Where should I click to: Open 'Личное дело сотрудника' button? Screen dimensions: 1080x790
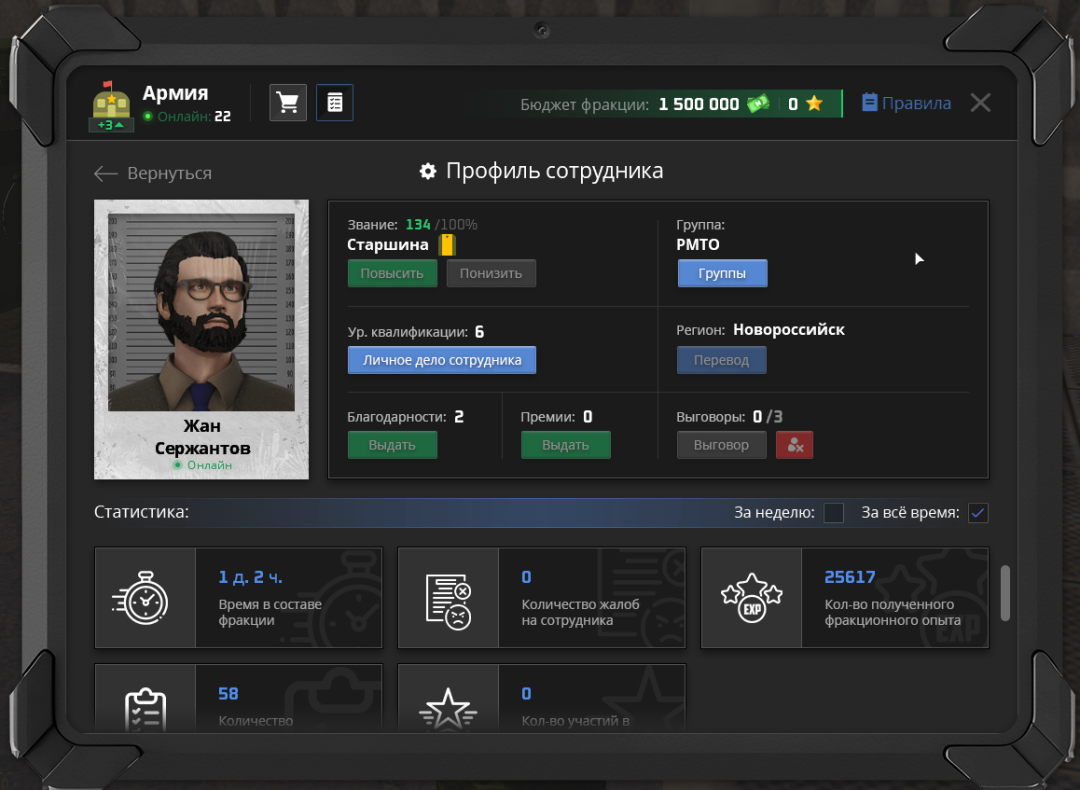[442, 360]
